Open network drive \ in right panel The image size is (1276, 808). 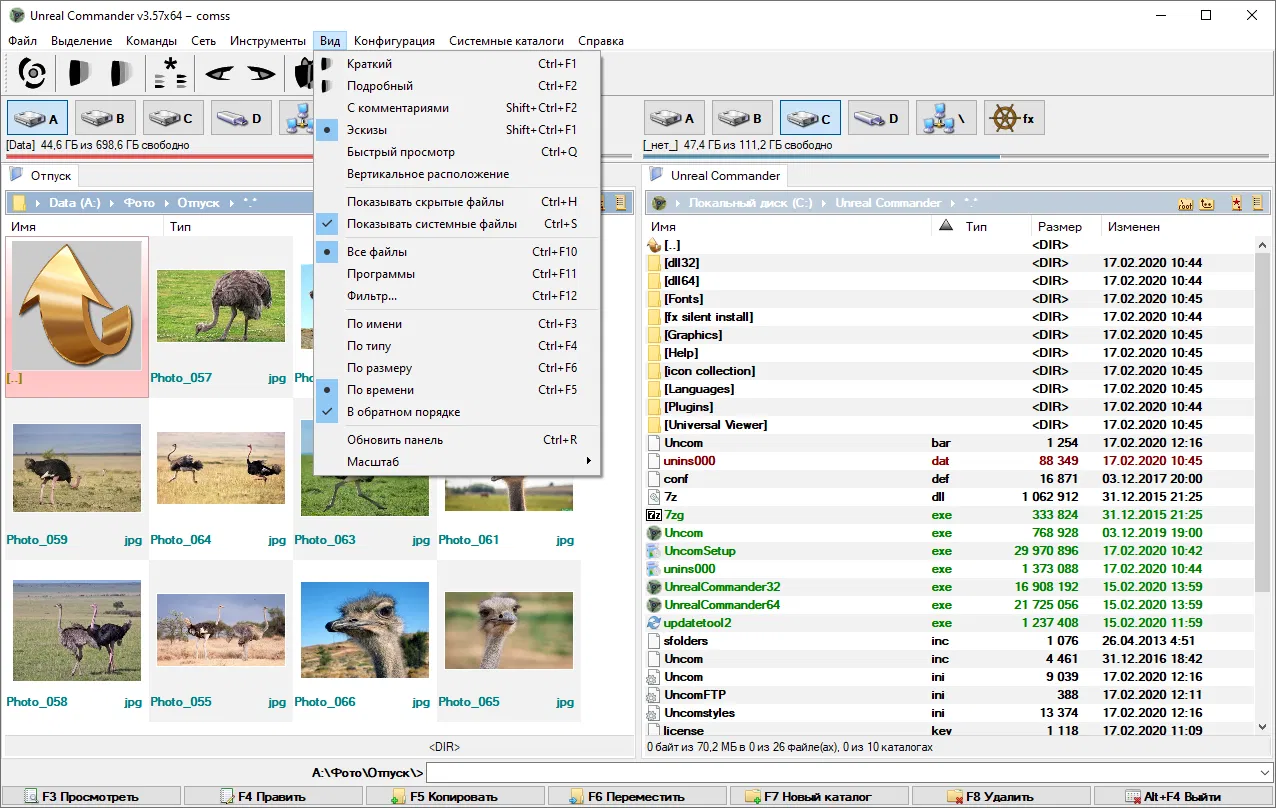pos(947,118)
